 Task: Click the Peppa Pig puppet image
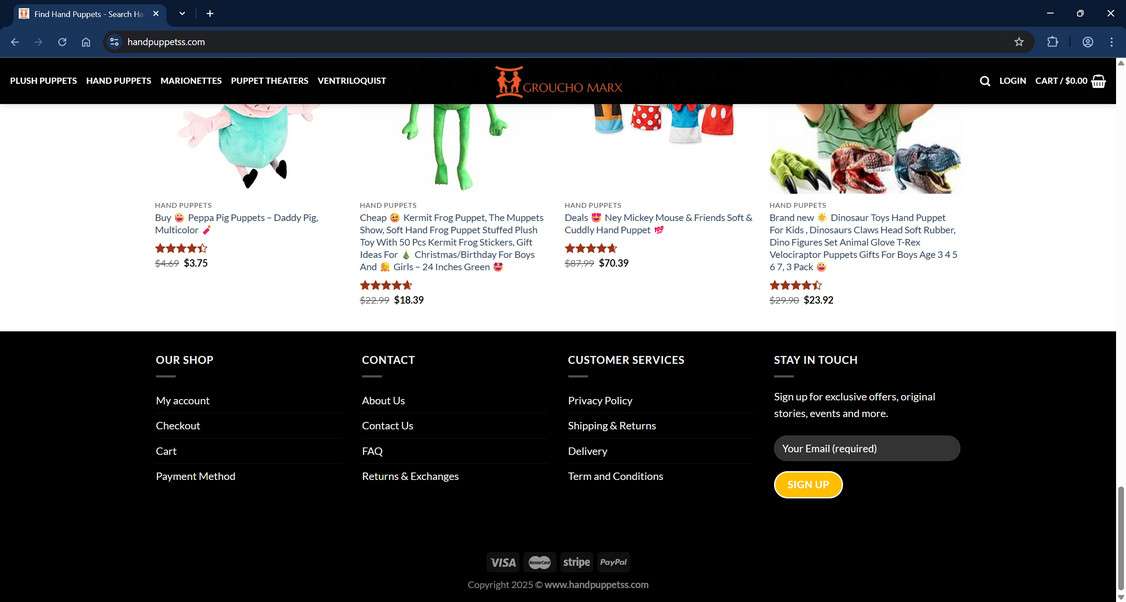(x=250, y=147)
